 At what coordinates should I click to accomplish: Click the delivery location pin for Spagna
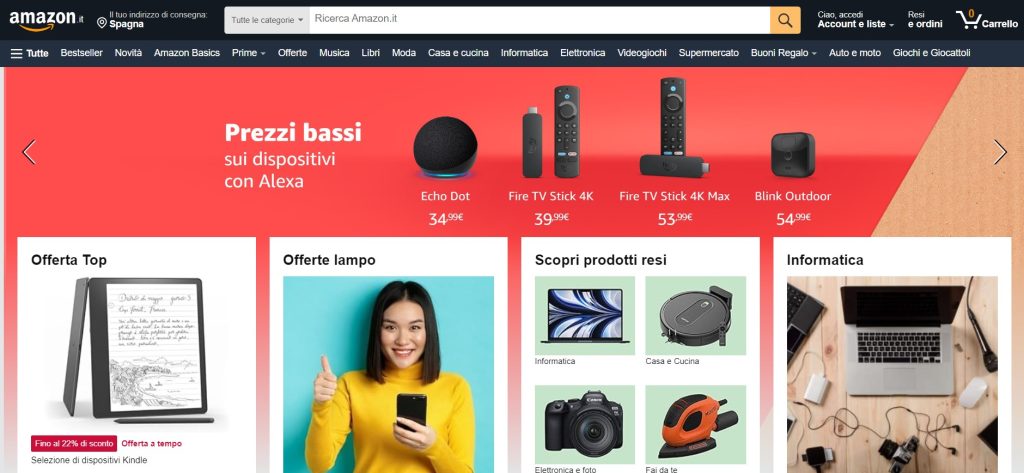102,23
